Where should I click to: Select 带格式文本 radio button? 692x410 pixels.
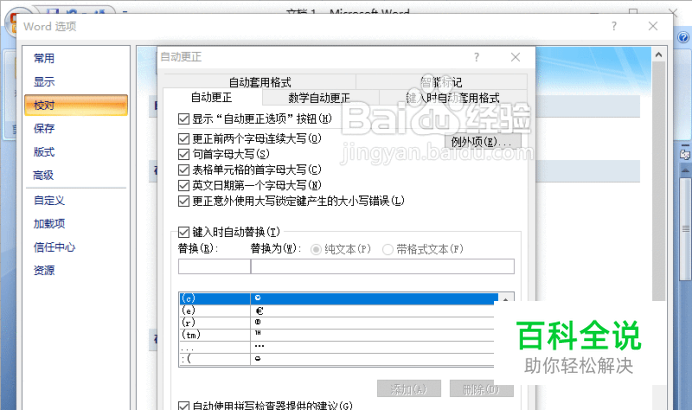coord(387,250)
